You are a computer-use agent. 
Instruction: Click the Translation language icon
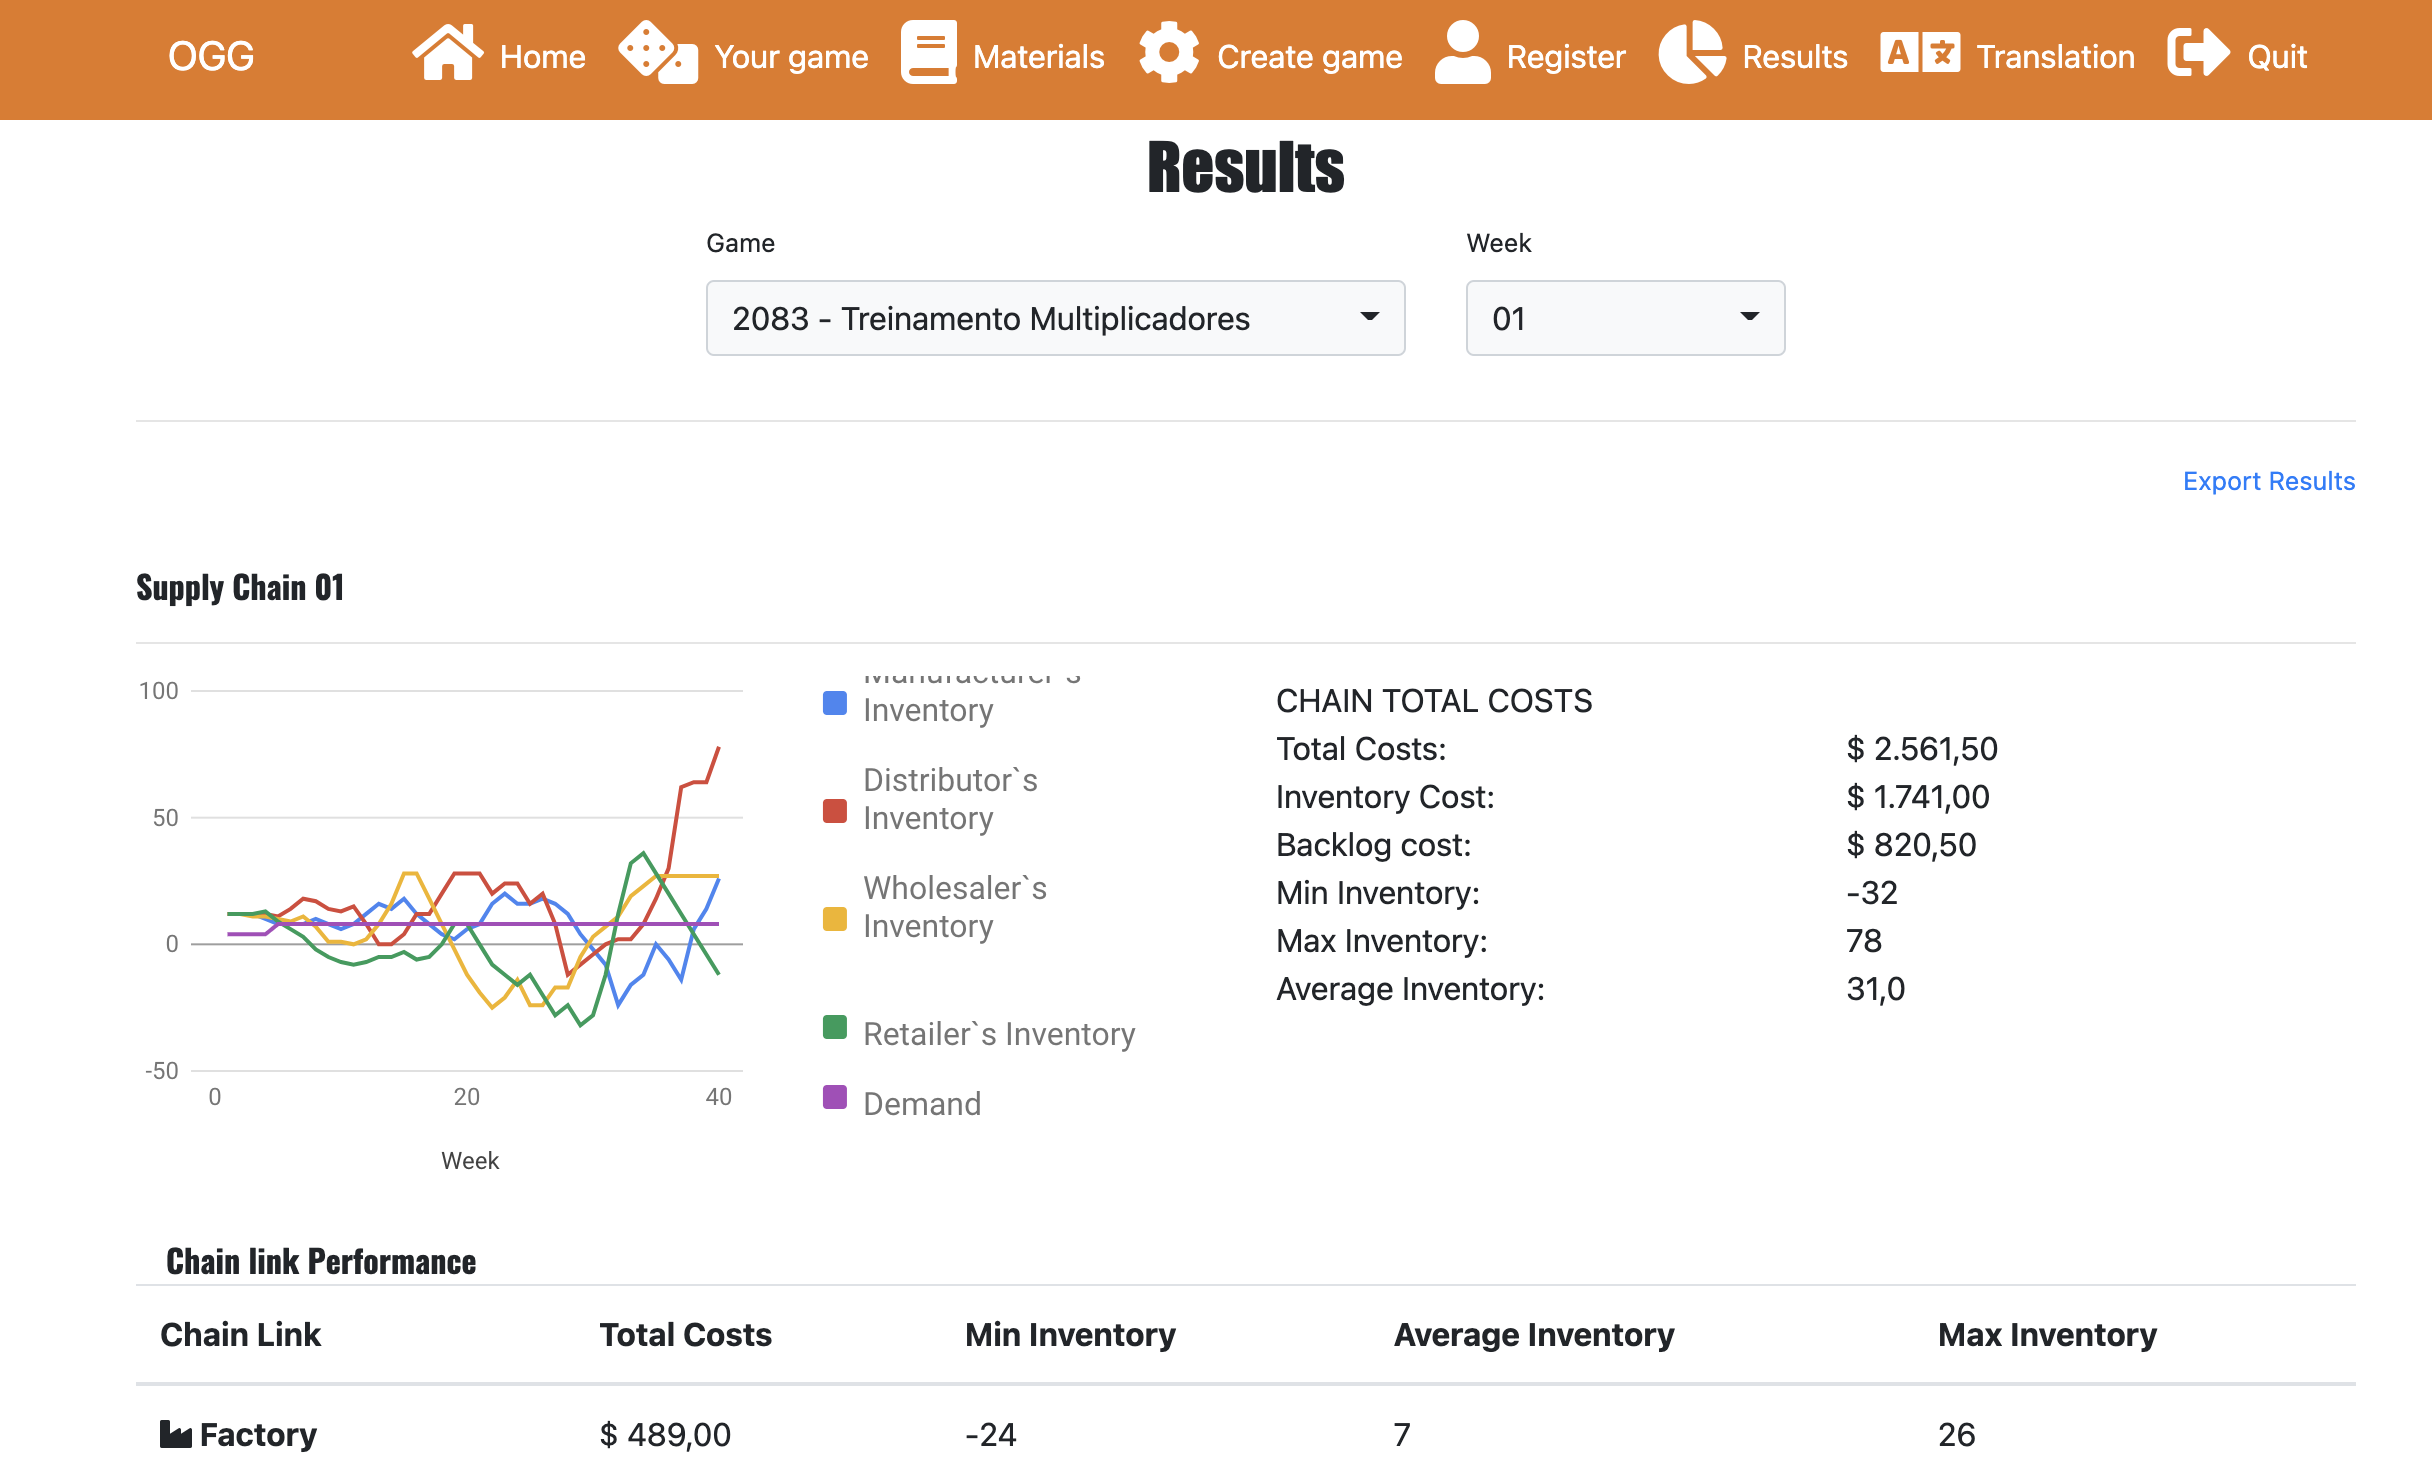tap(1919, 53)
